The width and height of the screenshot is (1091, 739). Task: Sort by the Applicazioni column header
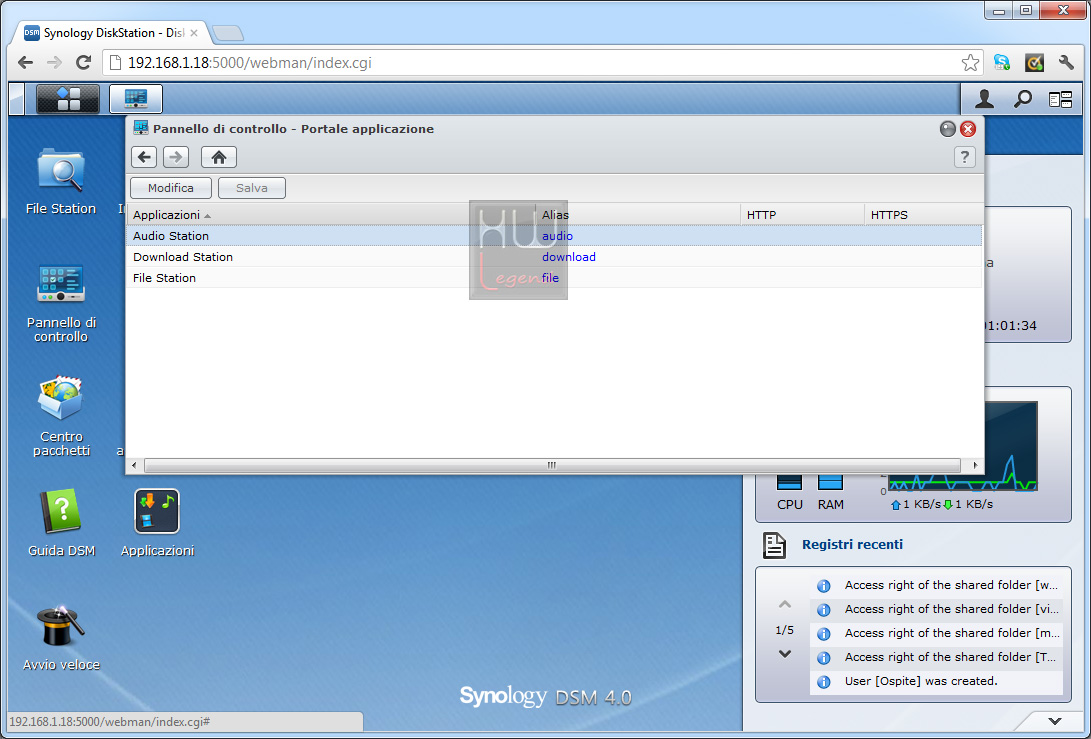point(331,215)
